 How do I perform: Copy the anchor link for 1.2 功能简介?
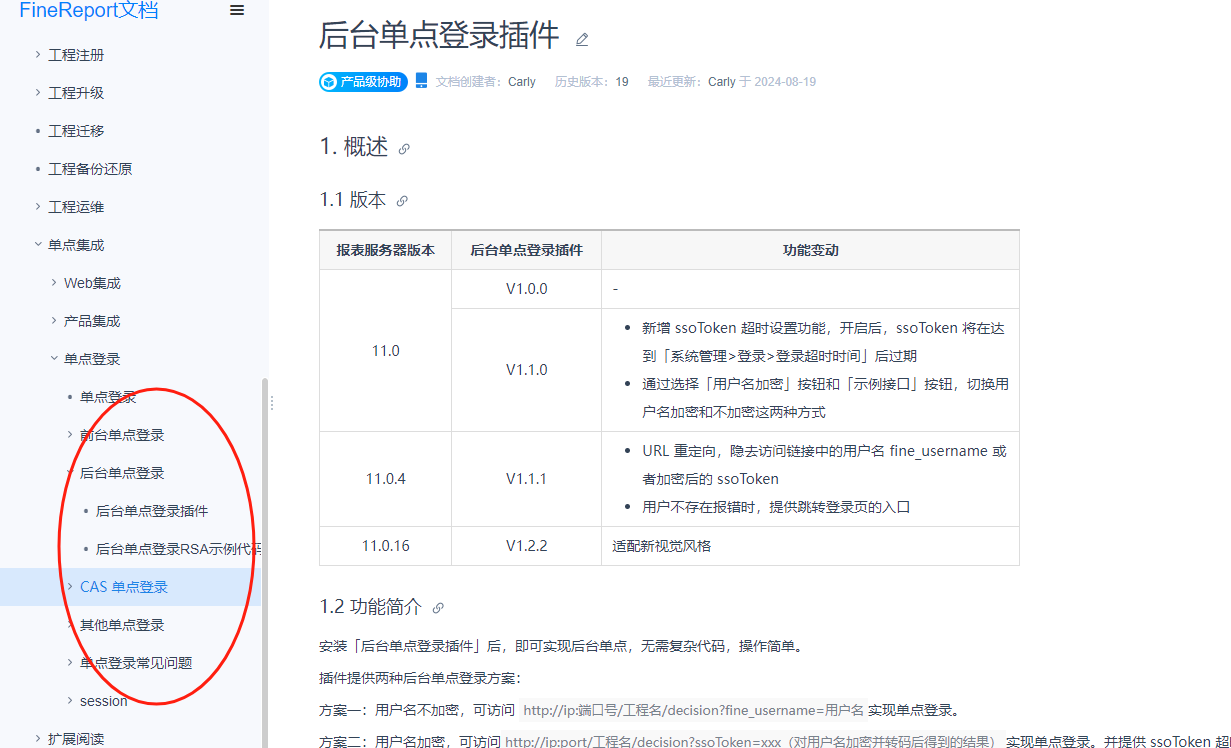(x=438, y=608)
